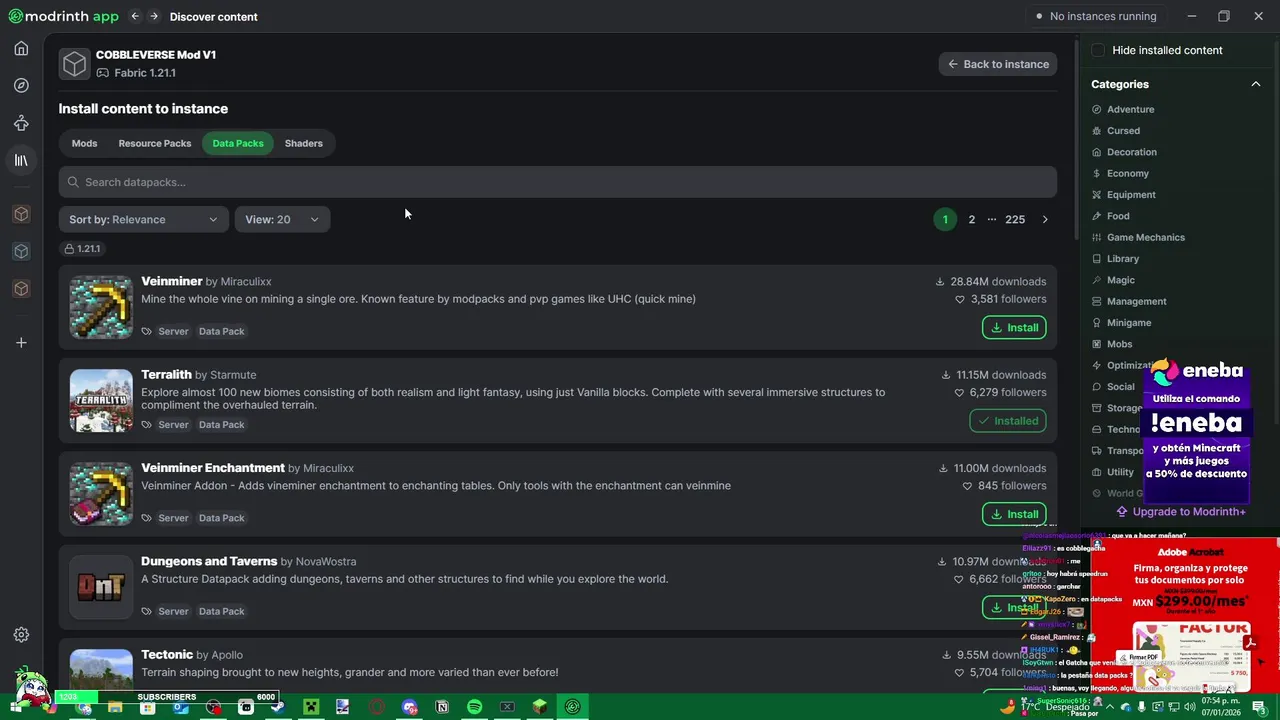Navigate back with the left arrow
The width and height of the screenshot is (1280, 720).
point(135,16)
